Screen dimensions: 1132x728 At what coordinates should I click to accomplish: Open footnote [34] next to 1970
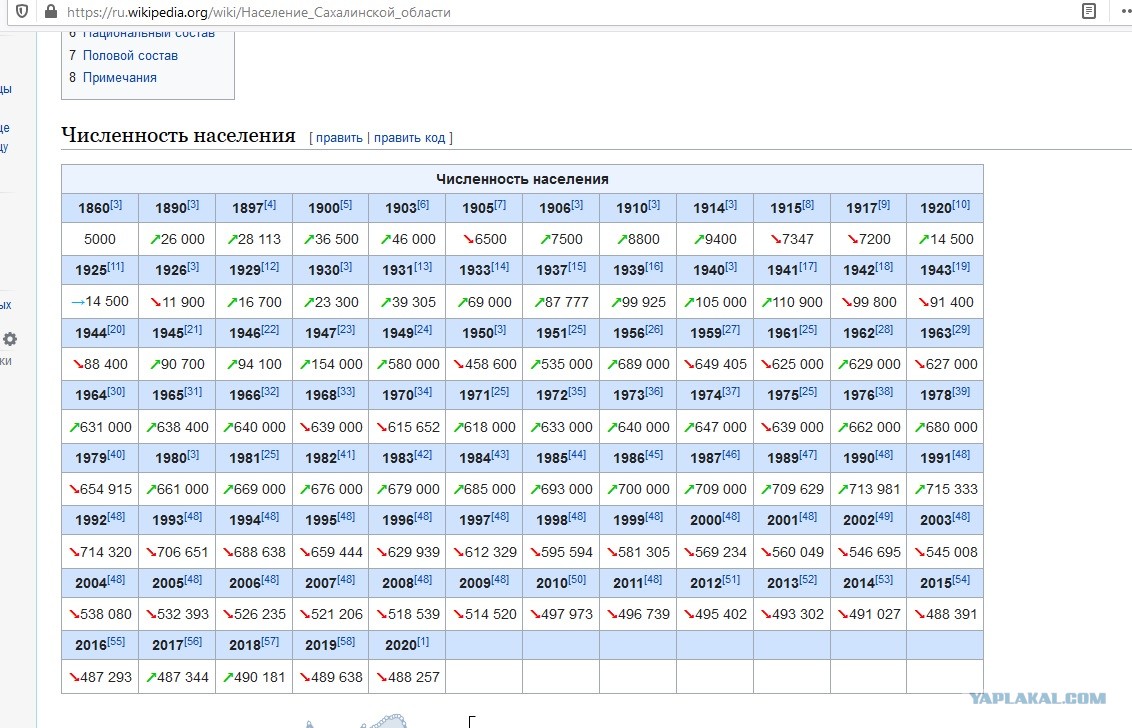click(423, 391)
